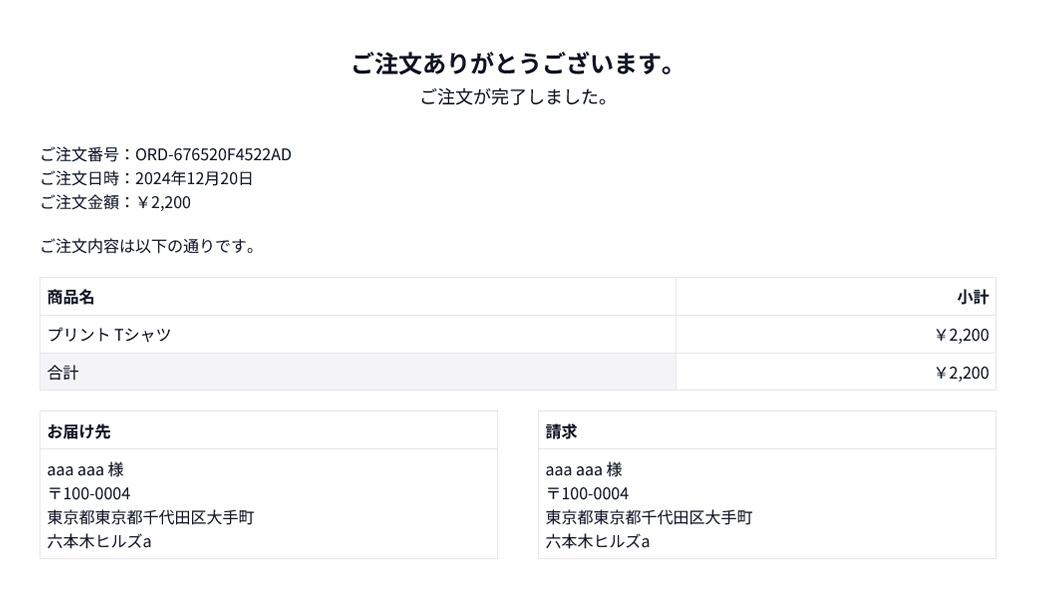This screenshot has width=1039, height=597.
Task: Click the お届け先 section header
Action: coord(79,431)
